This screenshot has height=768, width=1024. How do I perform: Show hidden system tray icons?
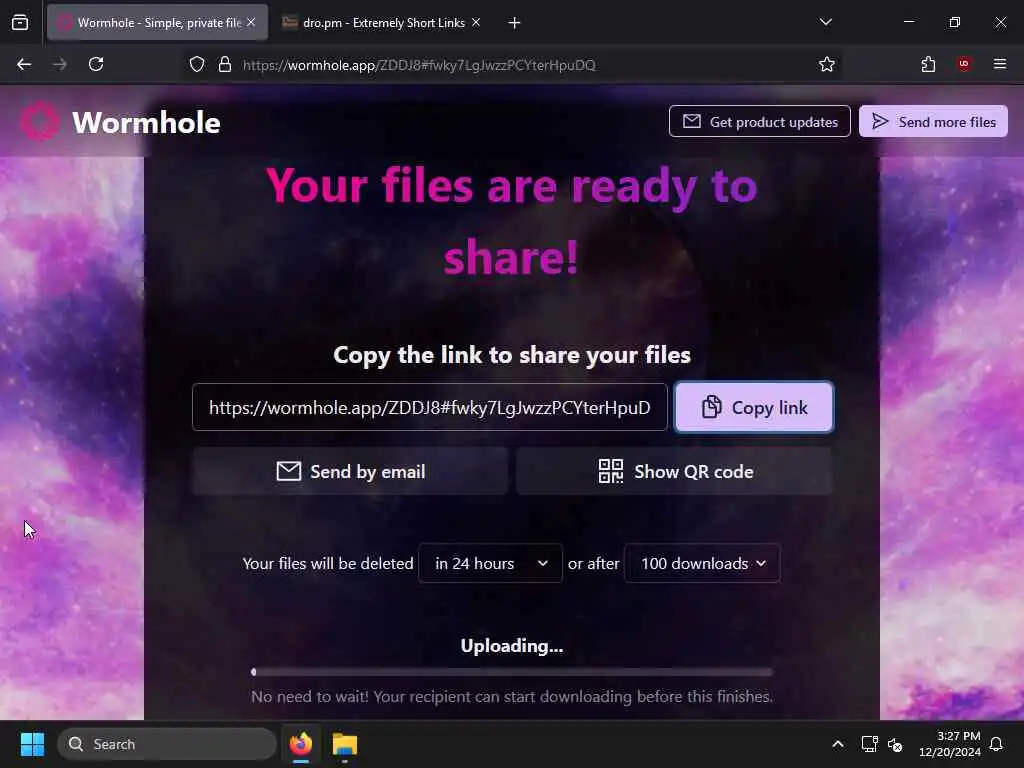click(838, 744)
